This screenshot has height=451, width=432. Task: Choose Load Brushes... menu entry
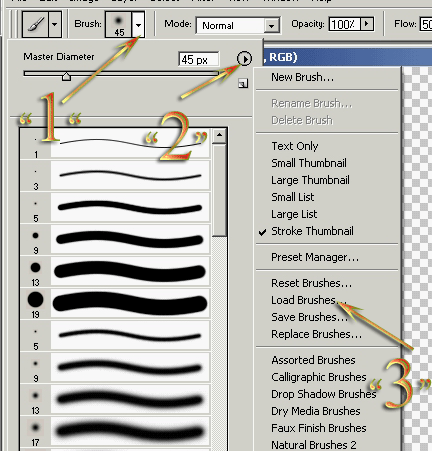click(309, 300)
